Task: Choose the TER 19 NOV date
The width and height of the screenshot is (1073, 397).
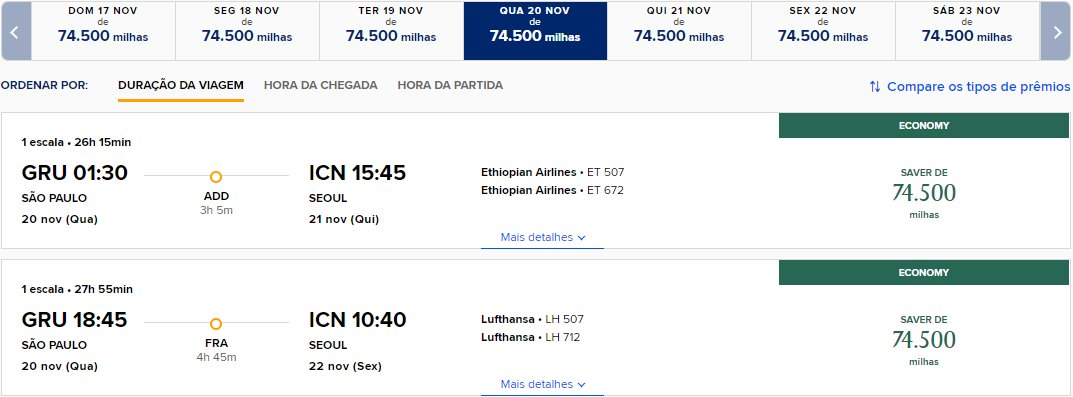Action: click(391, 31)
